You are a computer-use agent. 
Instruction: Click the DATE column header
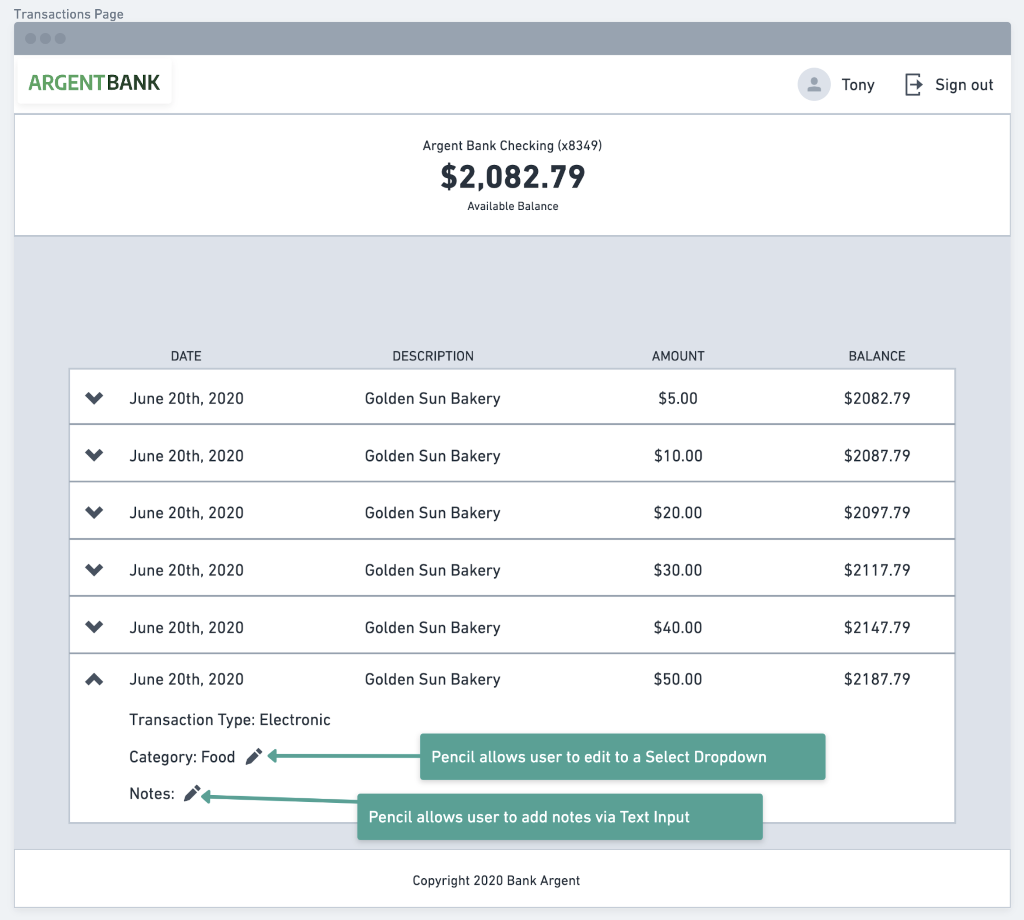point(186,356)
